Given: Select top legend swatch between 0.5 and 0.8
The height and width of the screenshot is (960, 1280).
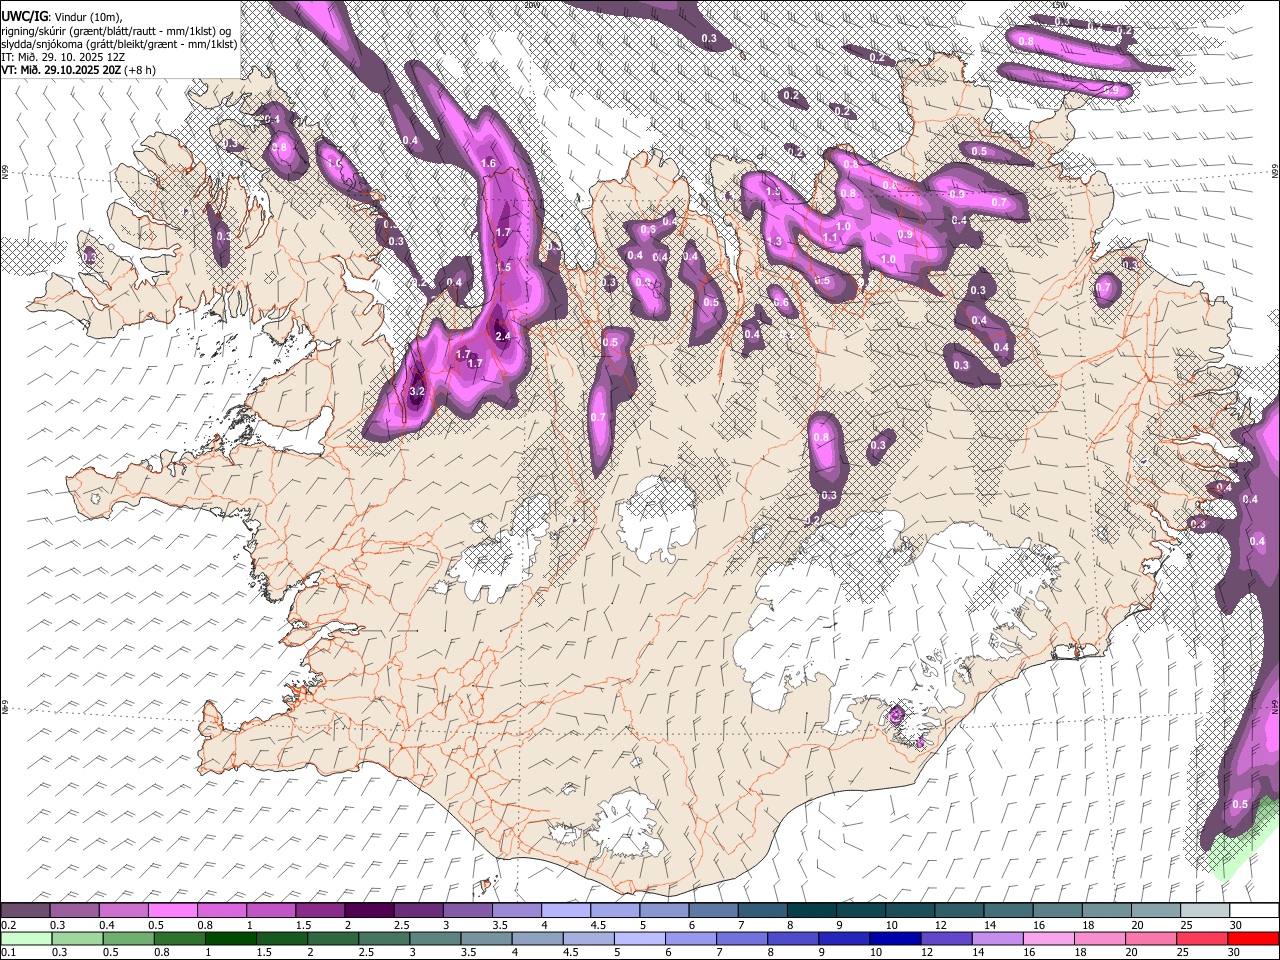Looking at the screenshot, I should (173, 911).
